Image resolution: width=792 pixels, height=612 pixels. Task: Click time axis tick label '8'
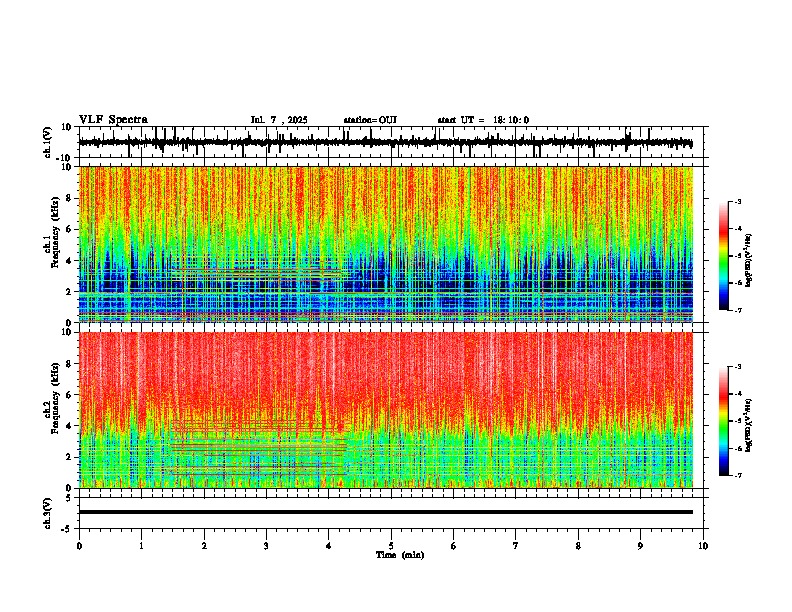pyautogui.click(x=578, y=546)
